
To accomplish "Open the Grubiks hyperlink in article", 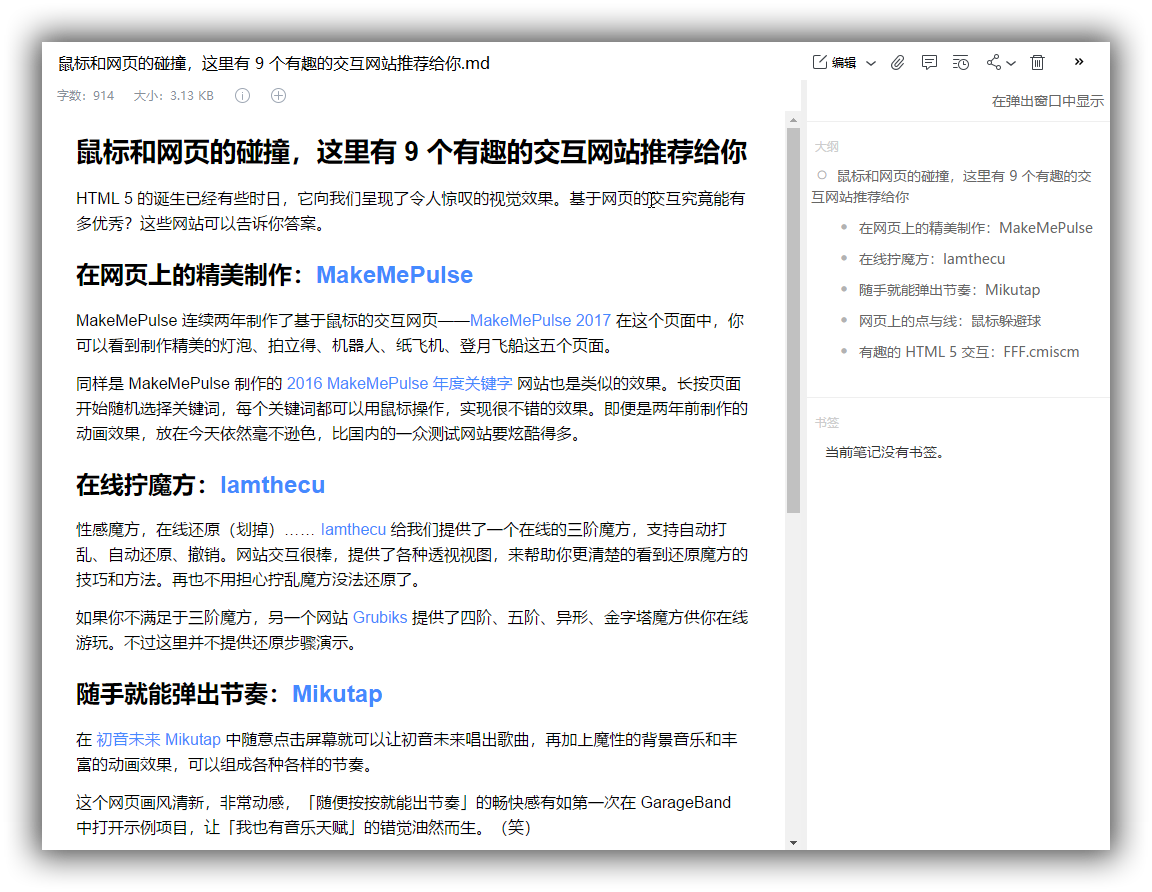I will pos(380,618).
